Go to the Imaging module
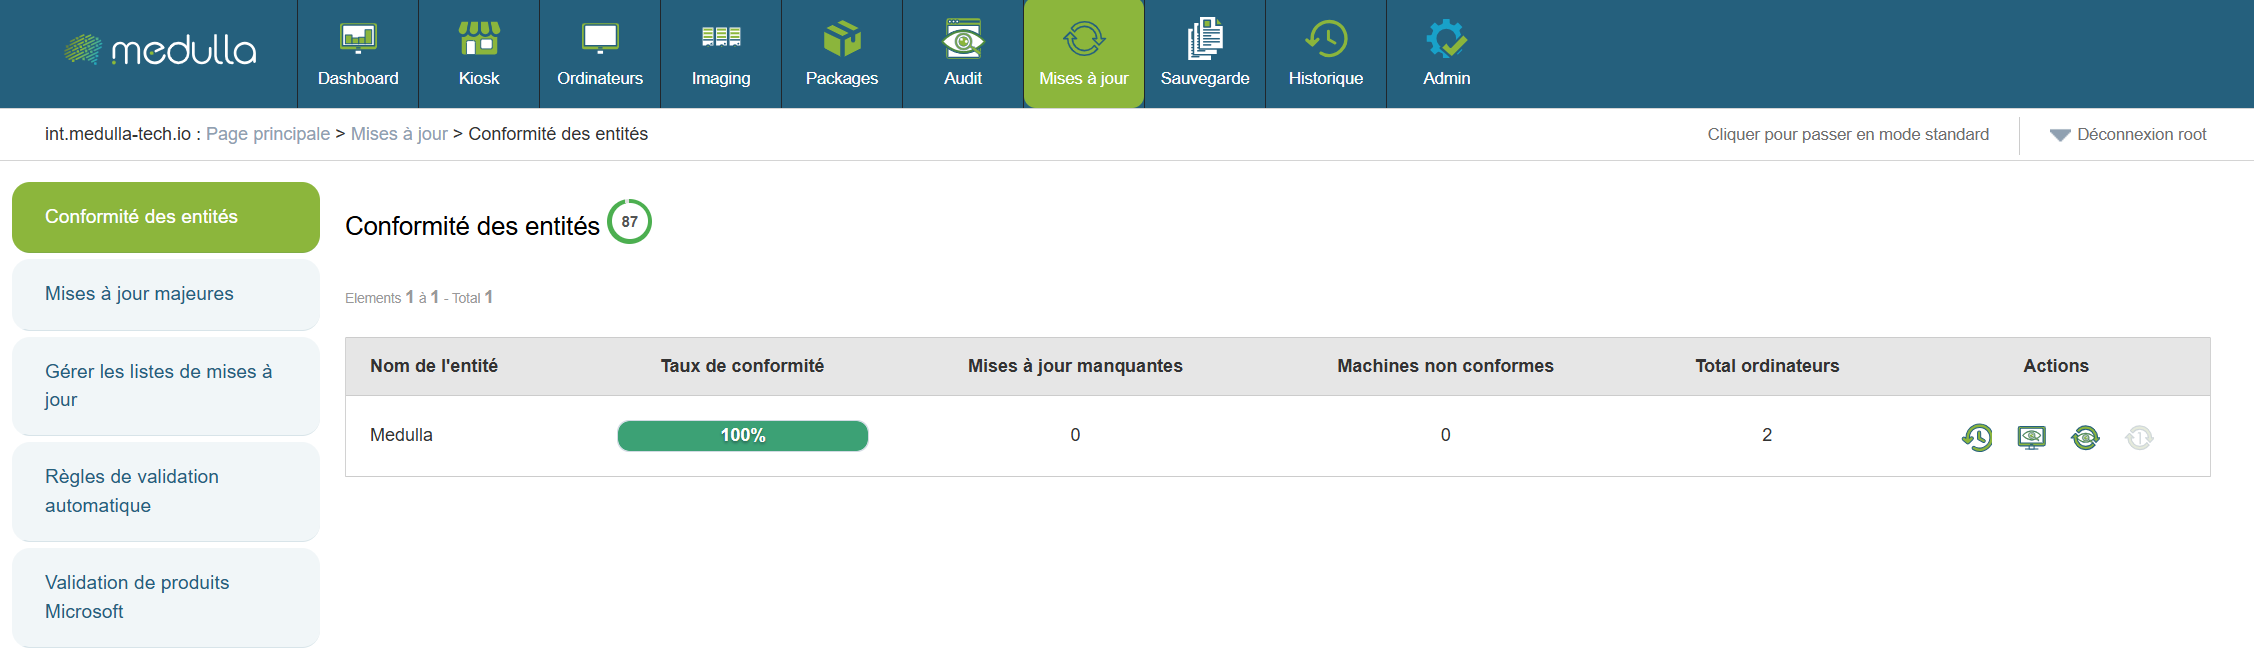Viewport: 2254px width, 655px height. pyautogui.click(x=720, y=54)
